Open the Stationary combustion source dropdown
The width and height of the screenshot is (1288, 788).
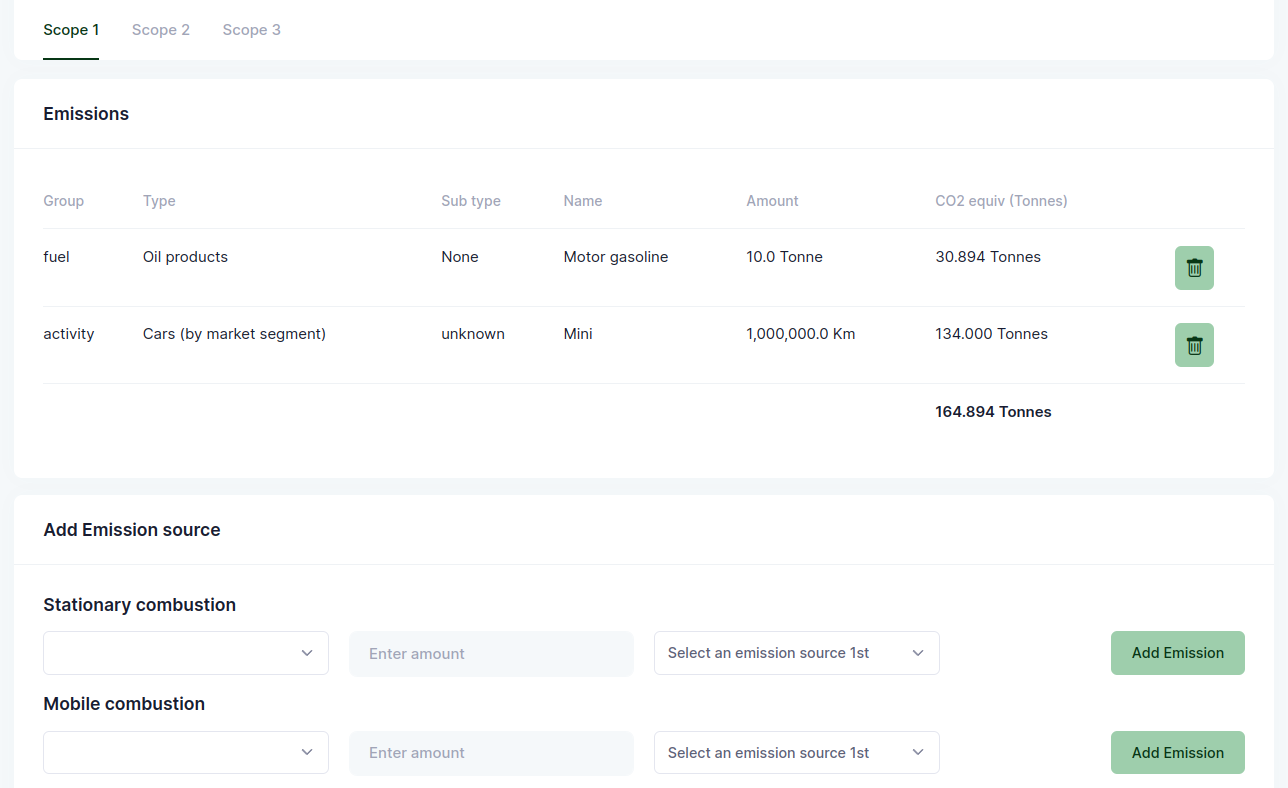pyautogui.click(x=186, y=653)
